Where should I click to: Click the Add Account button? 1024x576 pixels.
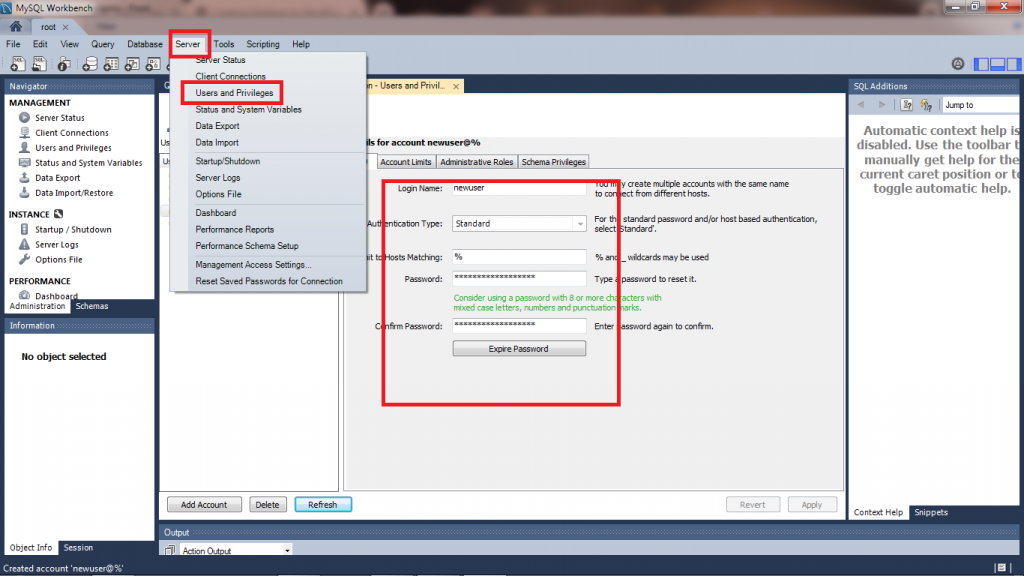point(204,505)
